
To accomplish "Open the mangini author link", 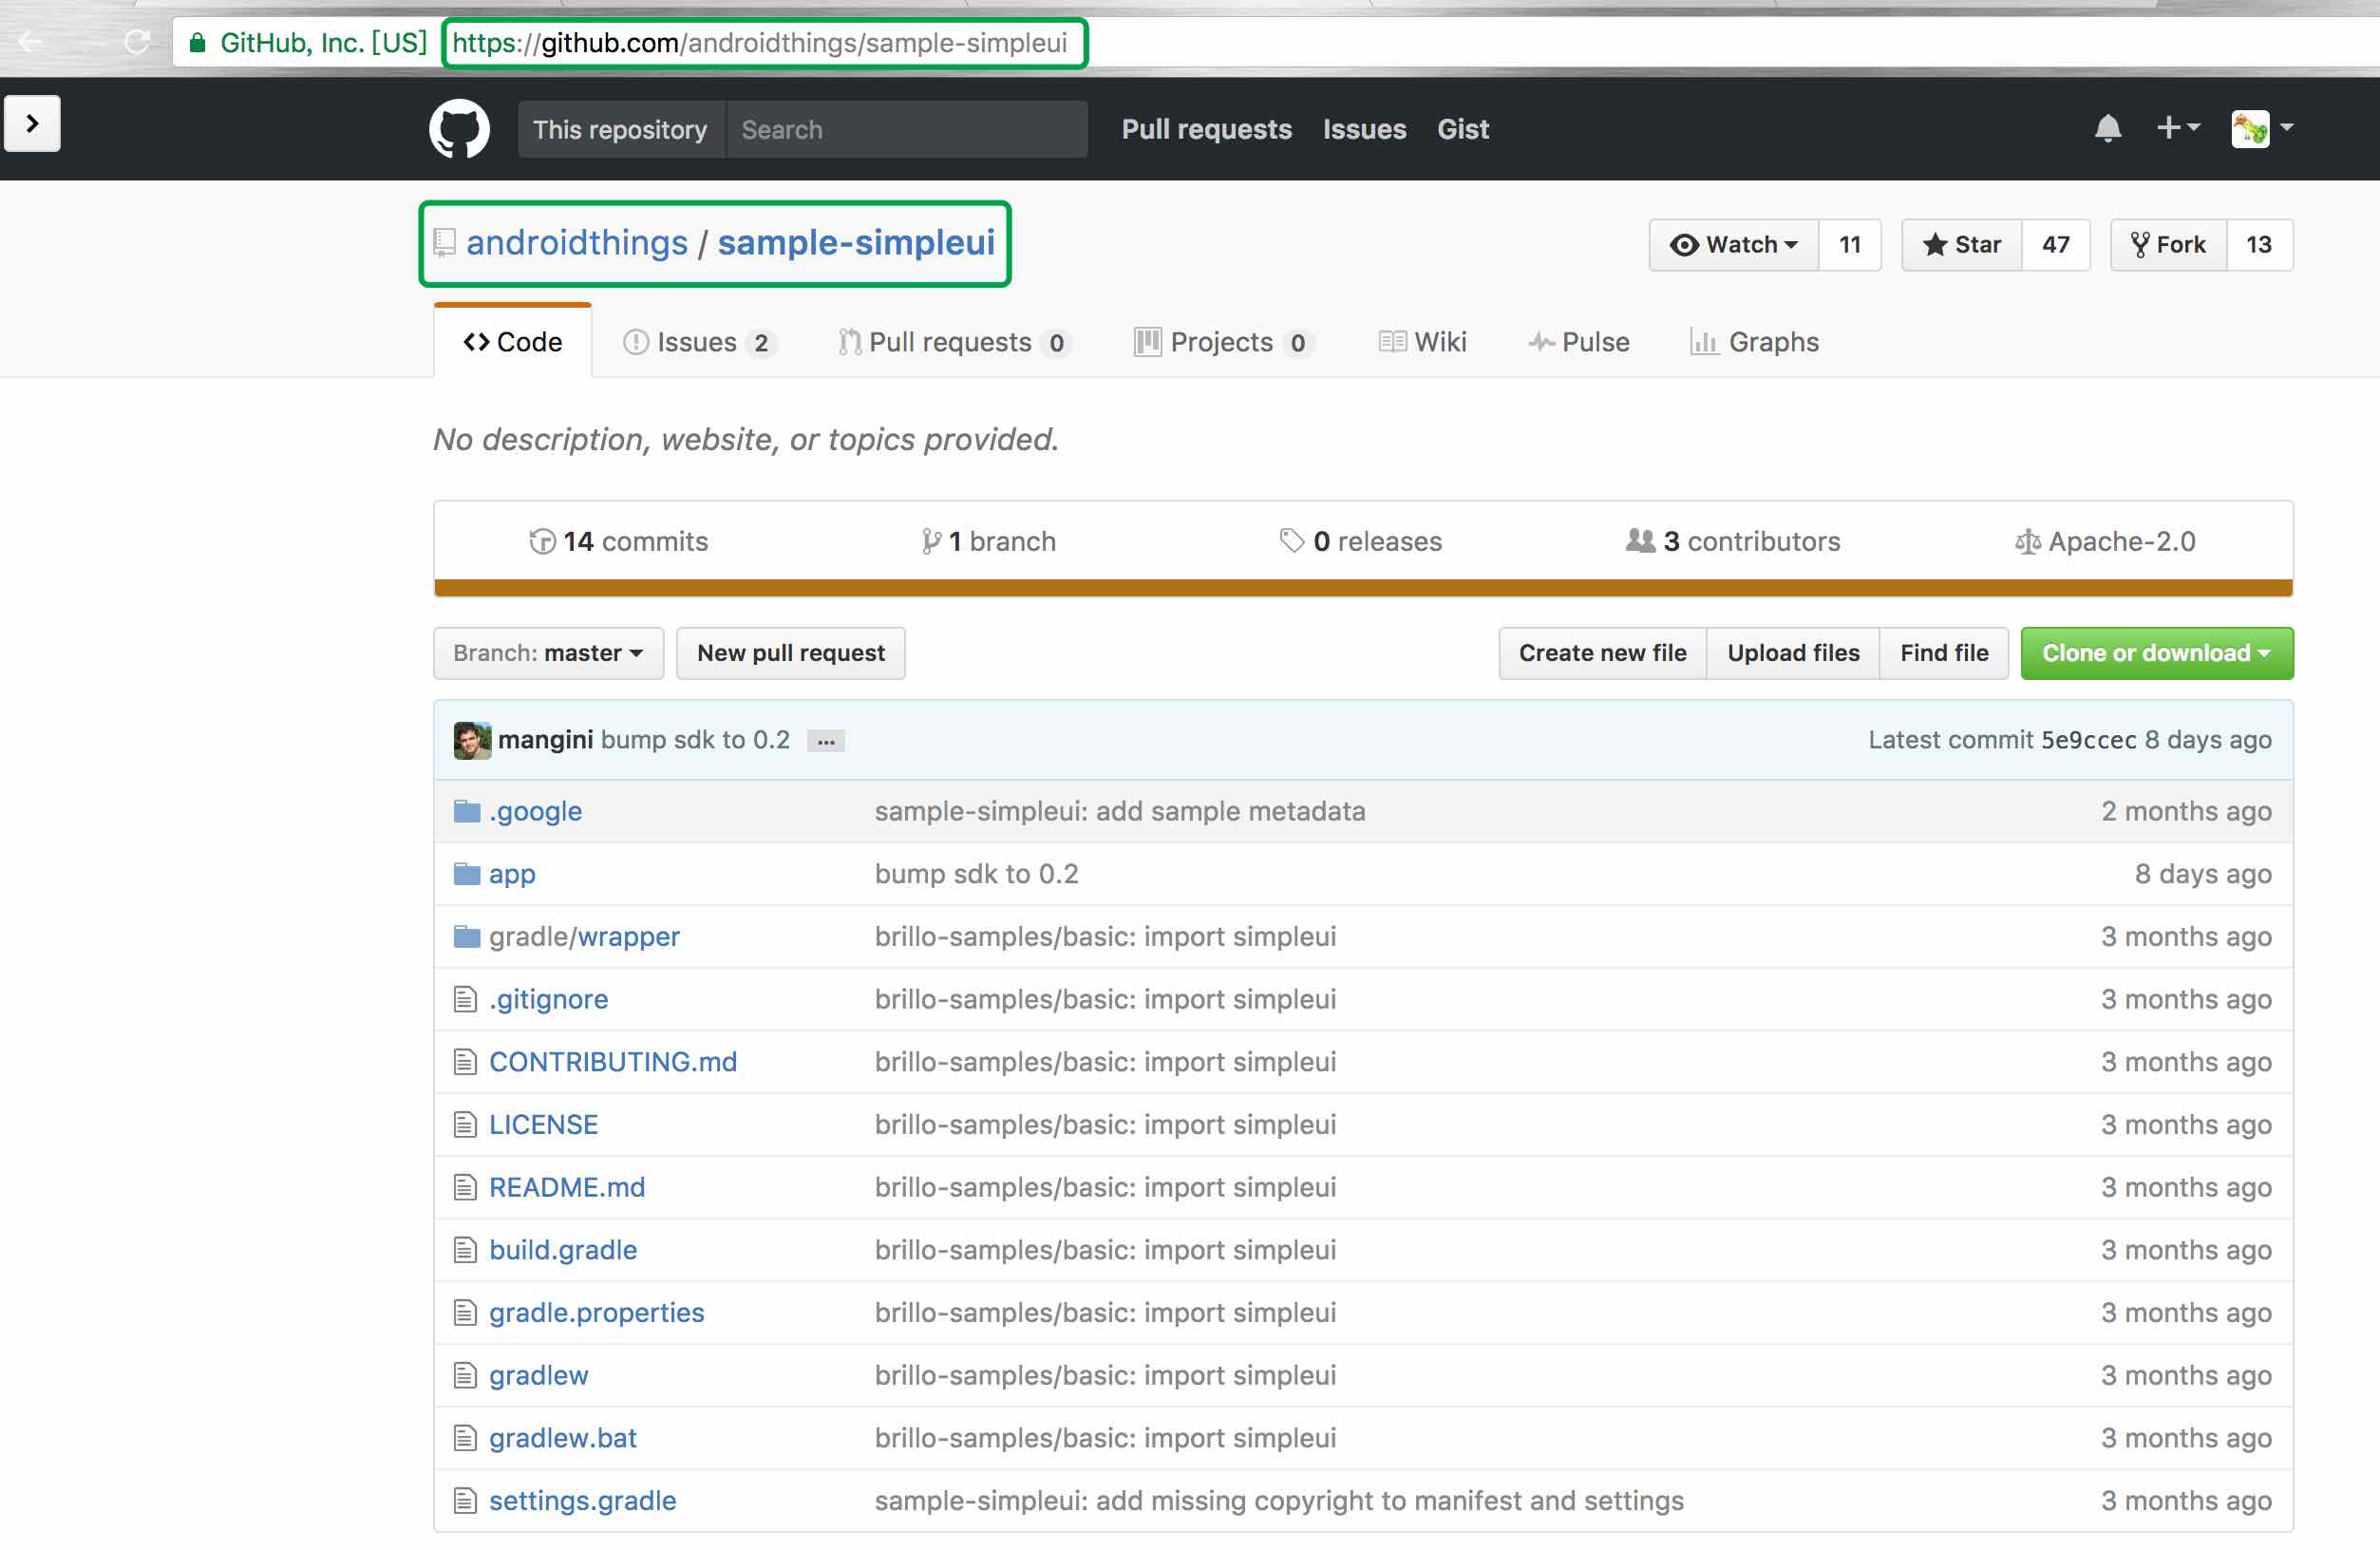I will point(545,740).
